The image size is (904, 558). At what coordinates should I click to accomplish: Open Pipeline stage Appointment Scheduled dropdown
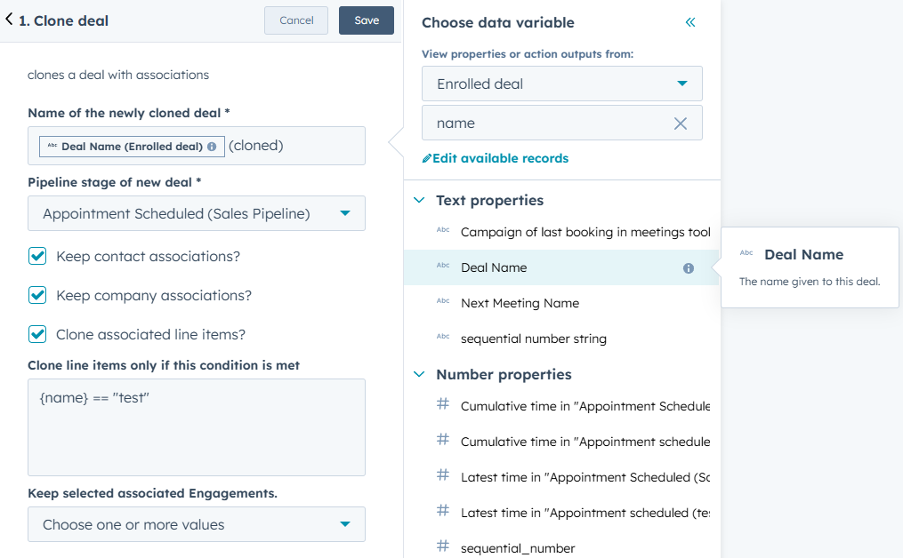[196, 213]
